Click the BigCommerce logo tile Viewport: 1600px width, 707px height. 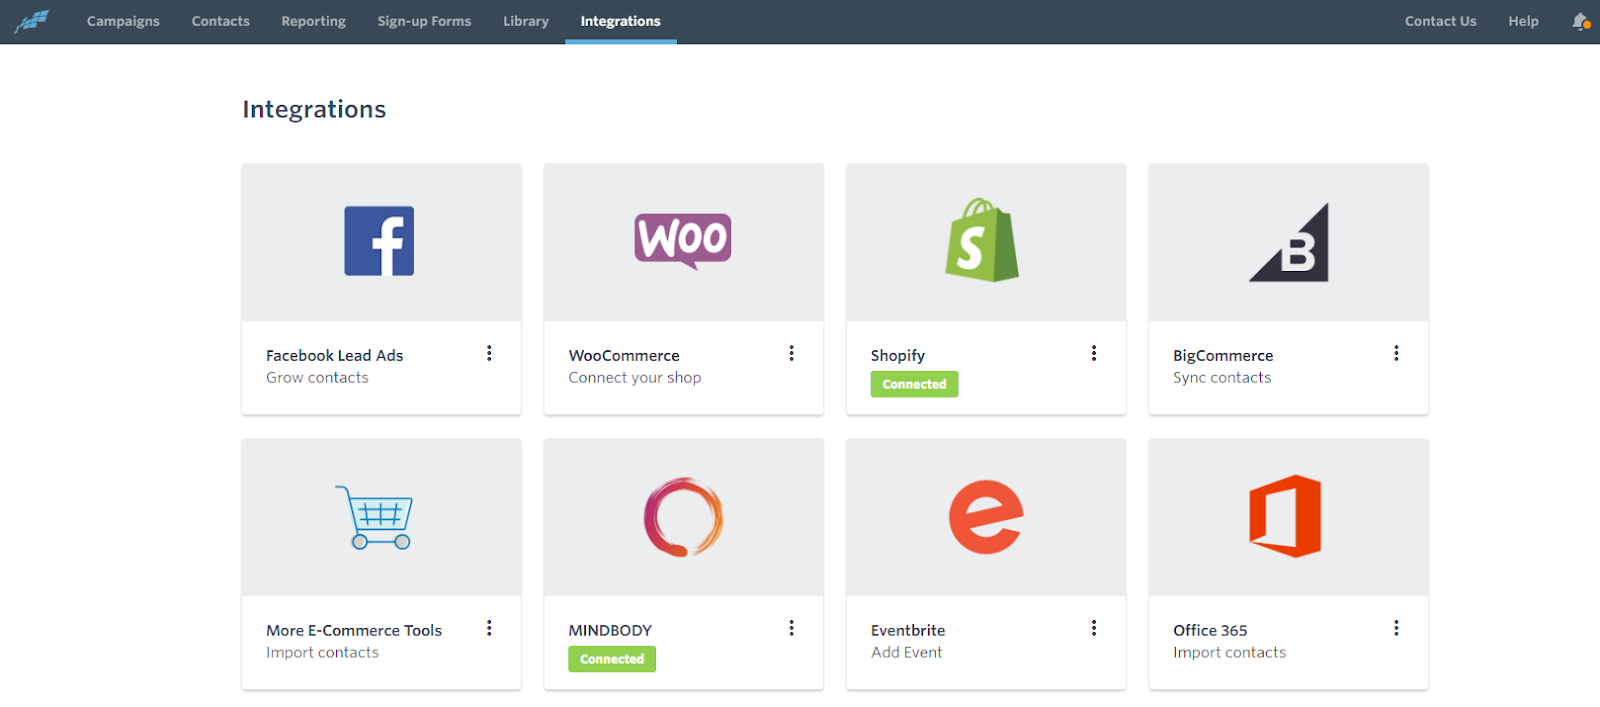[x=1289, y=242]
